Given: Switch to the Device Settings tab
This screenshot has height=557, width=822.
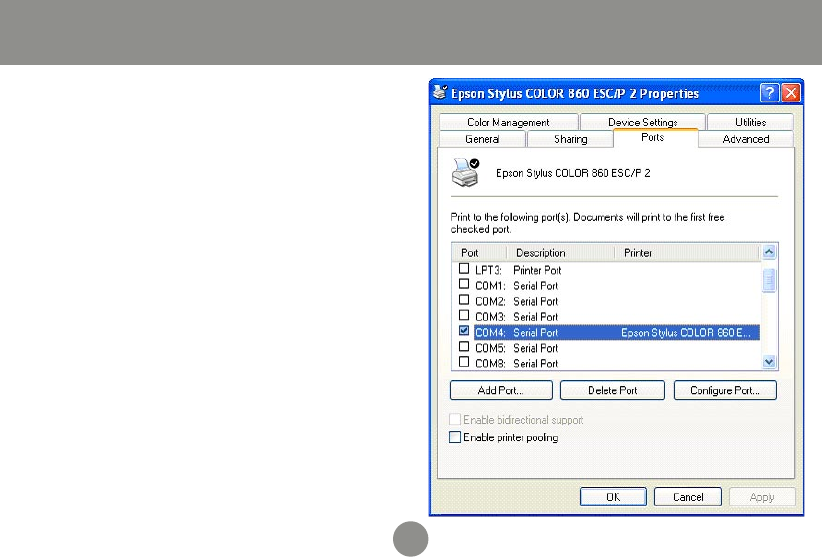Looking at the screenshot, I should point(643,122).
